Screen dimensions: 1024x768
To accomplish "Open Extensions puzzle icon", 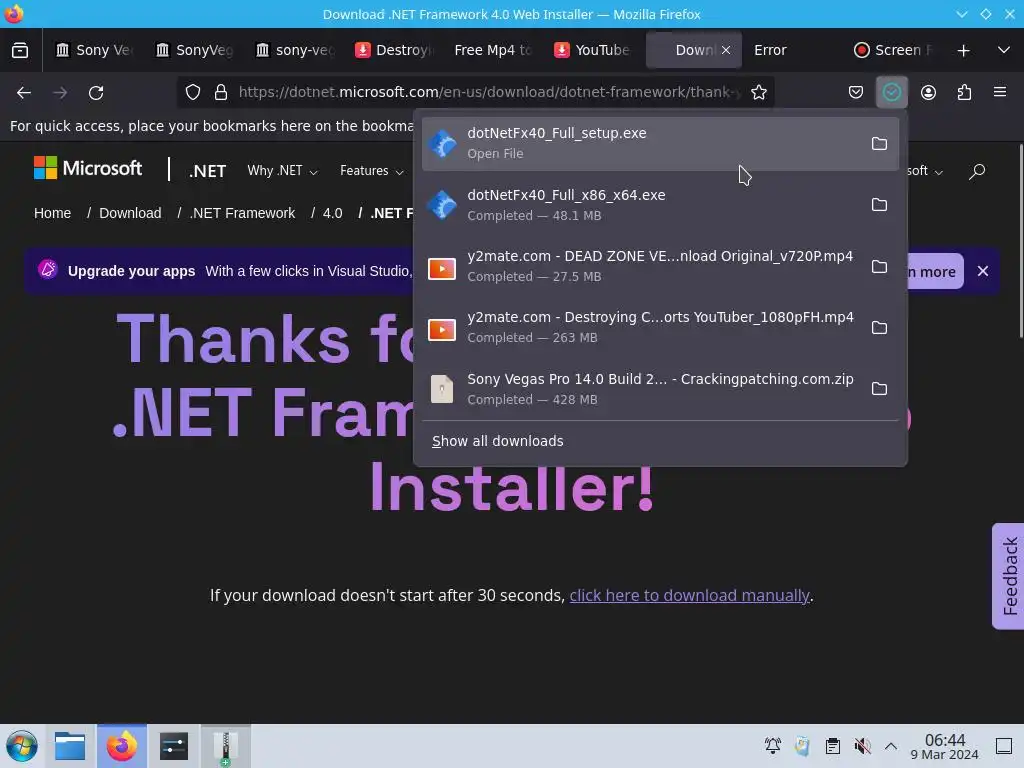I will pyautogui.click(x=965, y=92).
